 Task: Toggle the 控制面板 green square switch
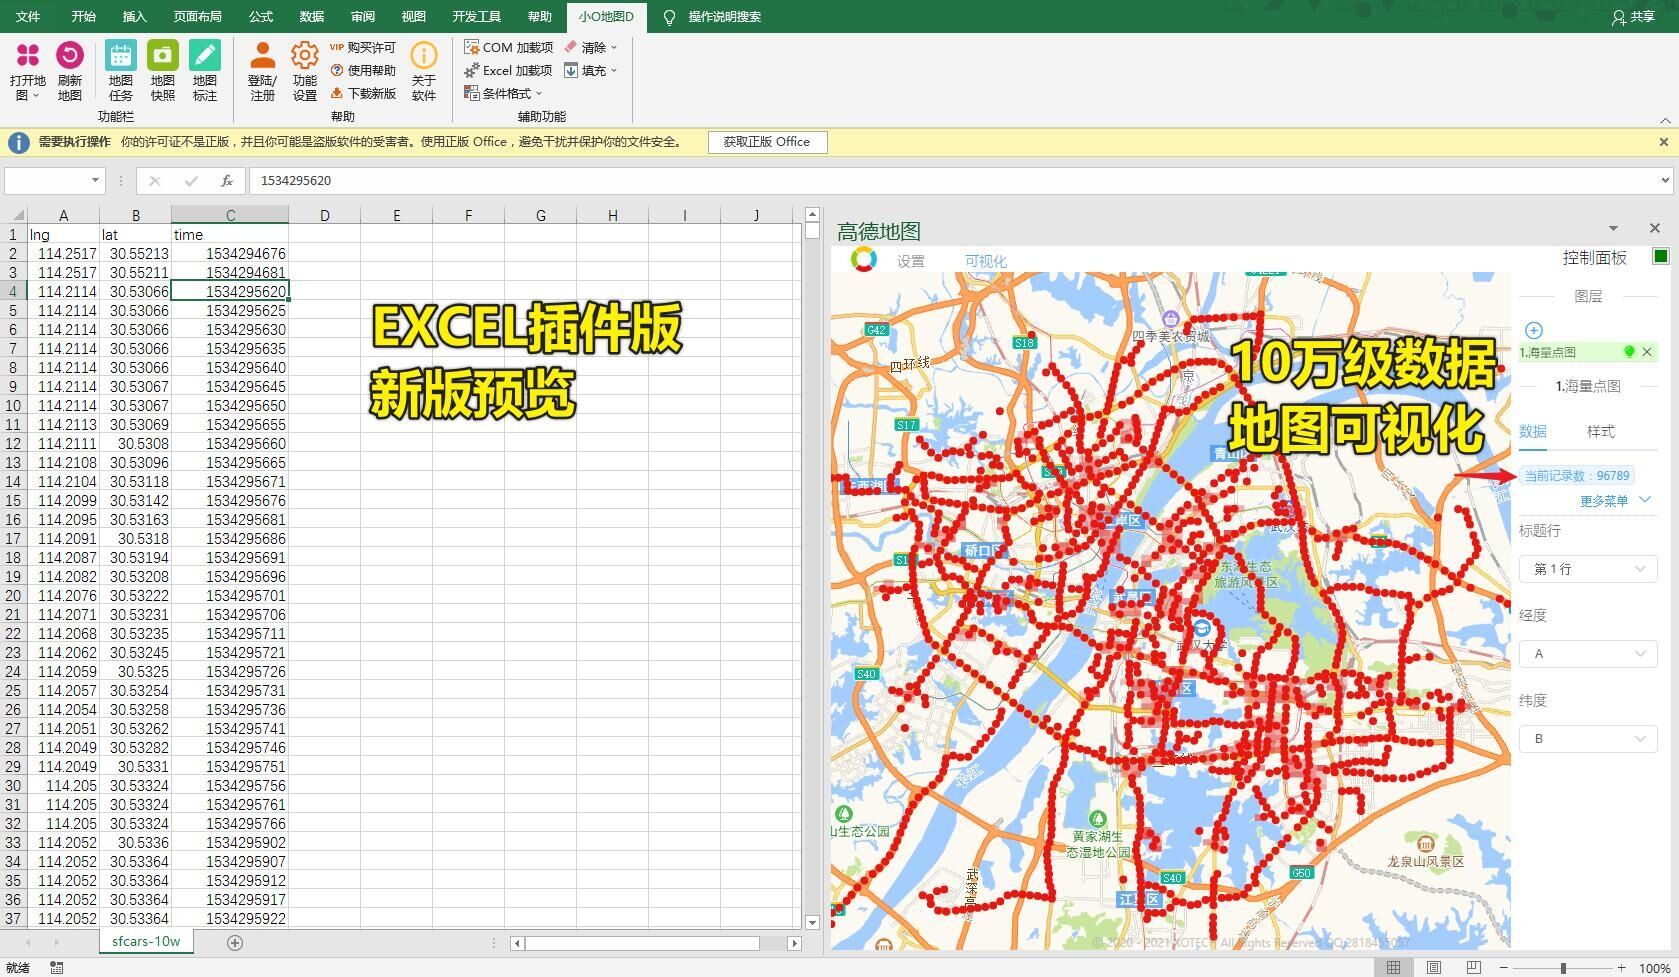pyautogui.click(x=1661, y=257)
